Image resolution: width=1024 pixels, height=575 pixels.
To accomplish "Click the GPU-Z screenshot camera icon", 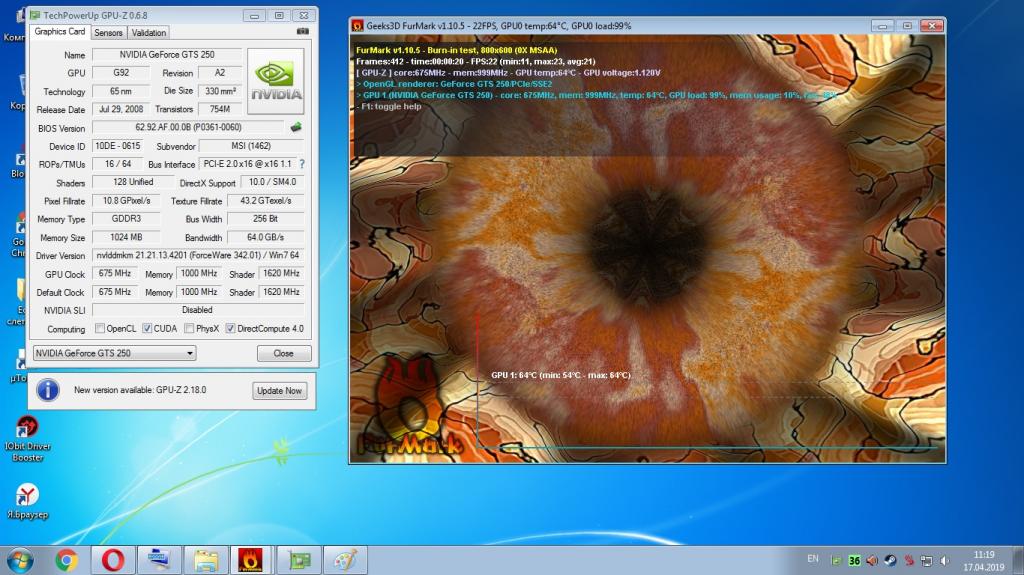I will click(302, 31).
